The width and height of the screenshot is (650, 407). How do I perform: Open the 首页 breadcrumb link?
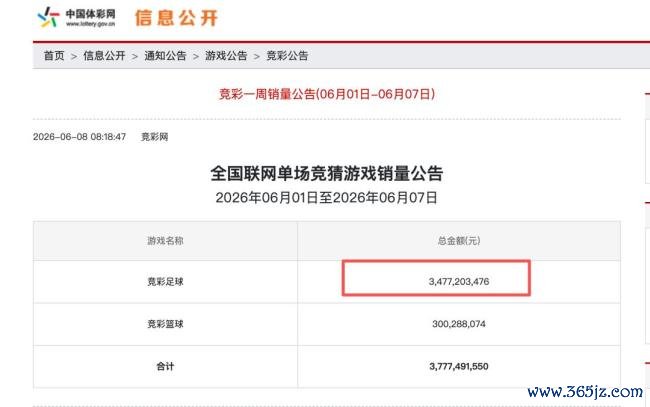coord(54,56)
